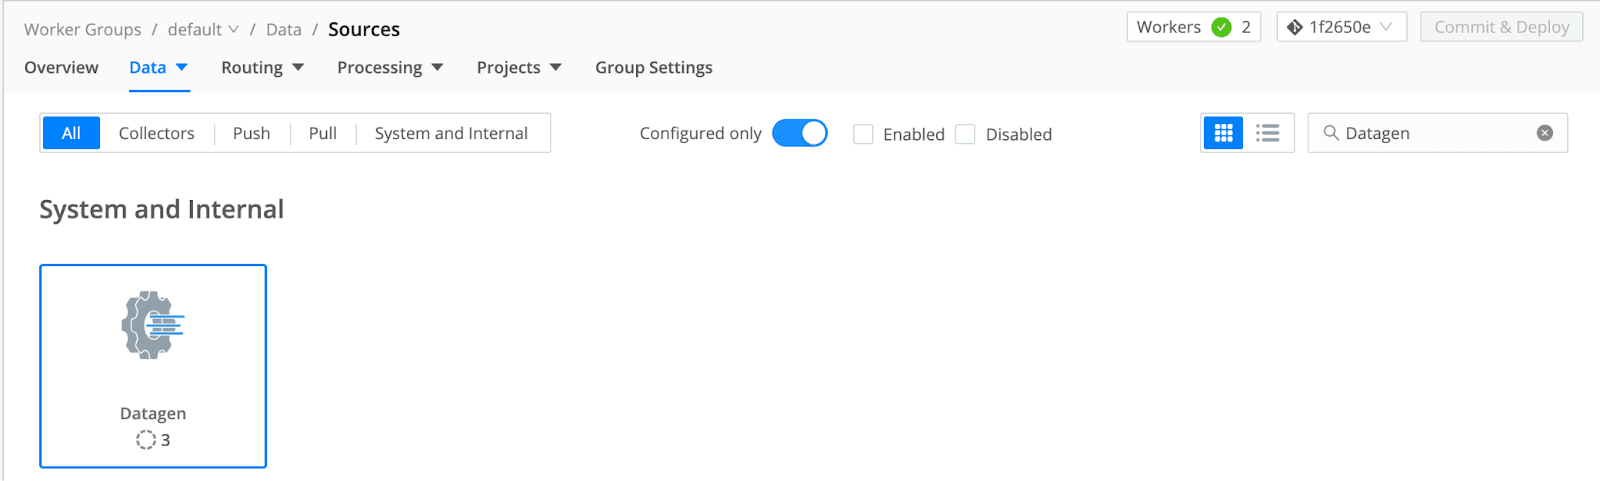Filter sources by Collectors
The height and width of the screenshot is (481, 1600).
coord(156,133)
